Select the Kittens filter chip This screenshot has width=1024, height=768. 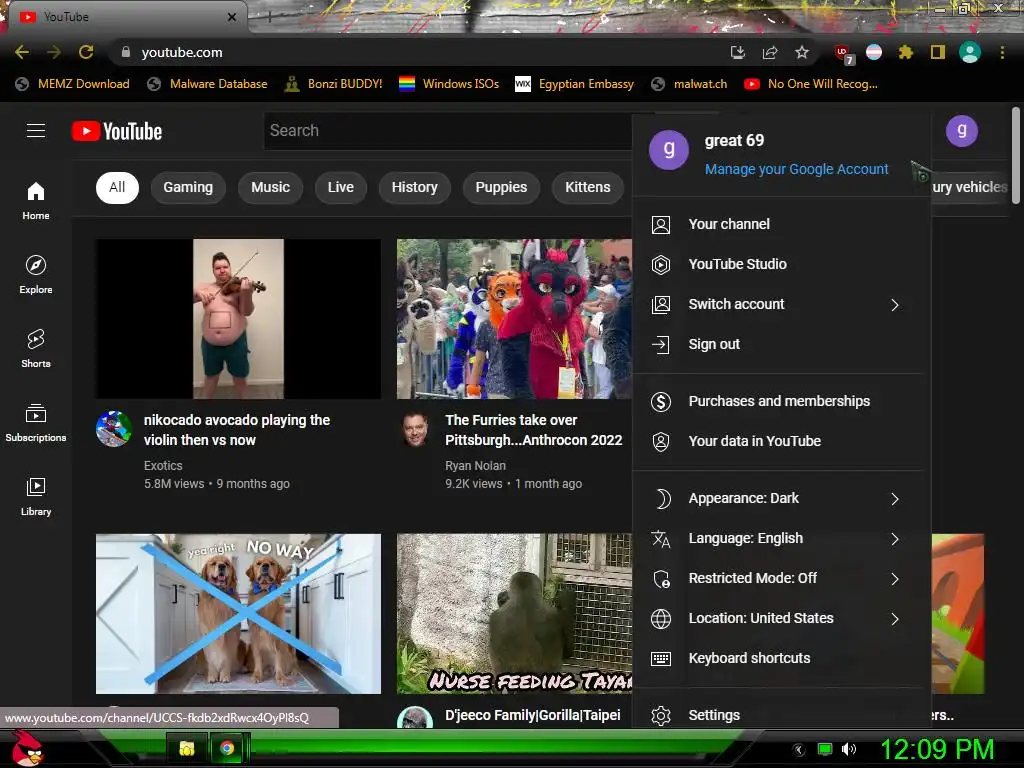click(588, 187)
